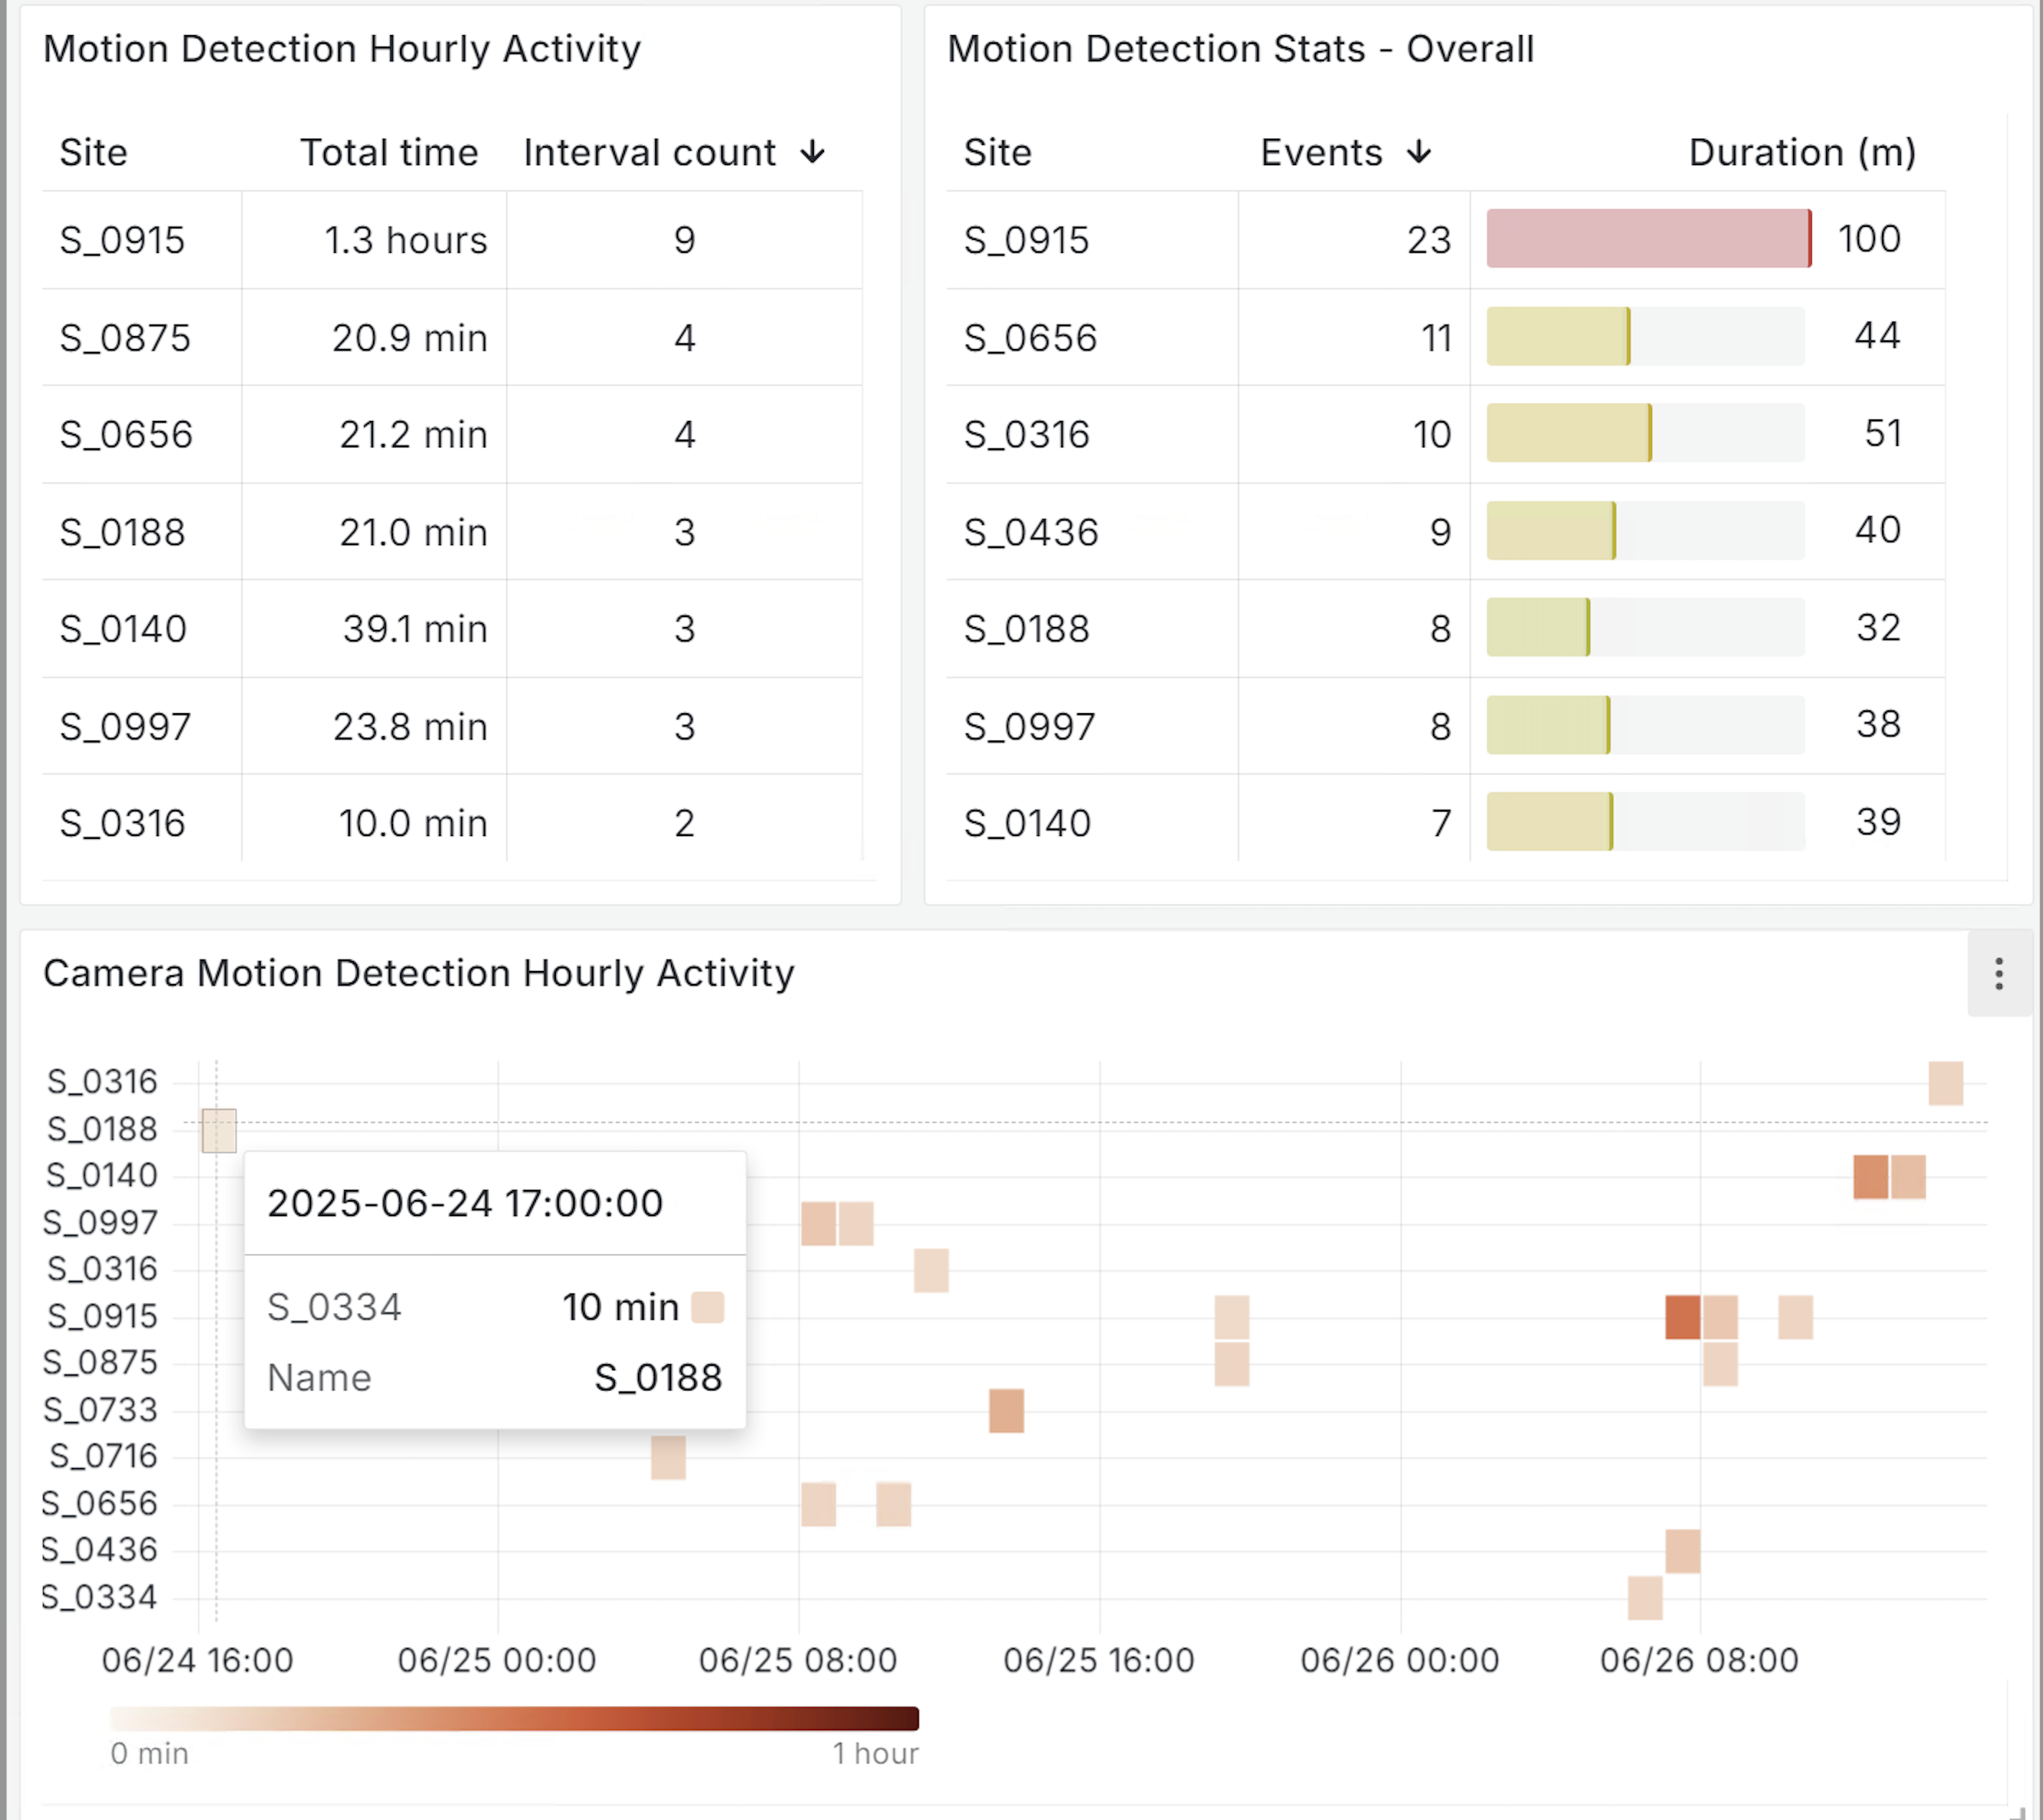Click the Motion Detection Hourly Activity title
Viewport: 2043px width, 1820px height.
point(342,49)
